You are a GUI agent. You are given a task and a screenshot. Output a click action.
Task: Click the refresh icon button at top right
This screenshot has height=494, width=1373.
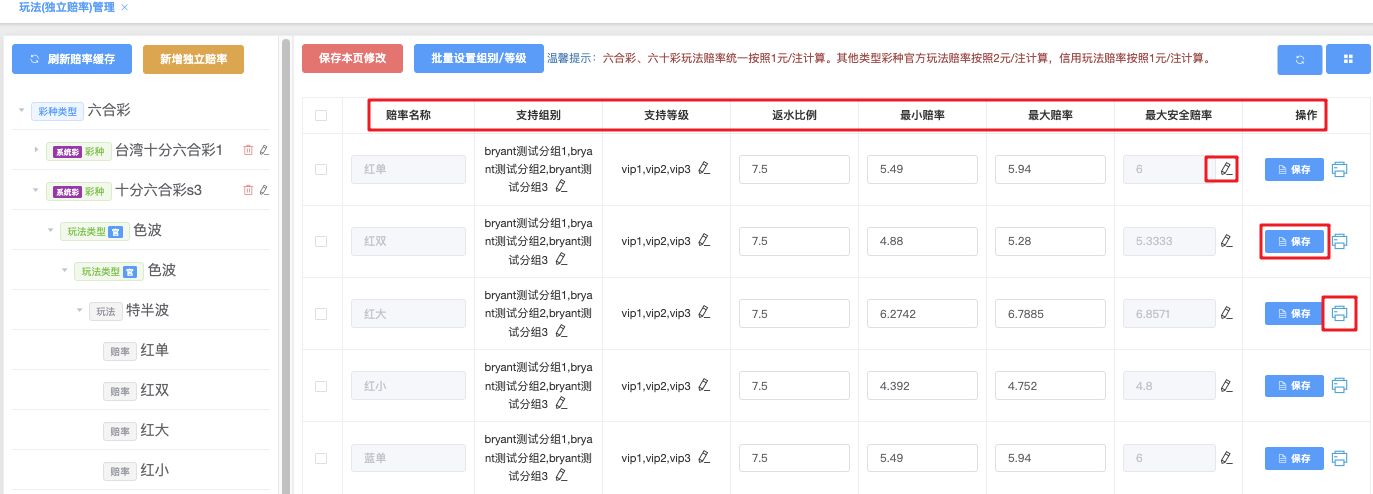pos(1299,60)
